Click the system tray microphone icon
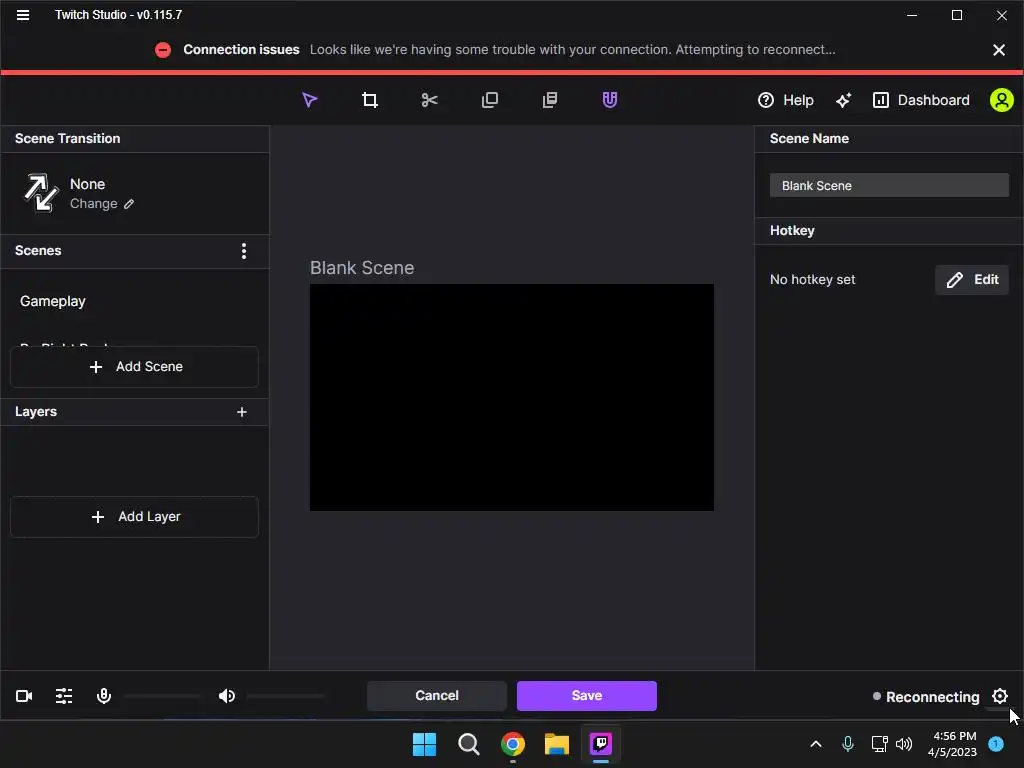This screenshot has height=768, width=1024. point(848,744)
